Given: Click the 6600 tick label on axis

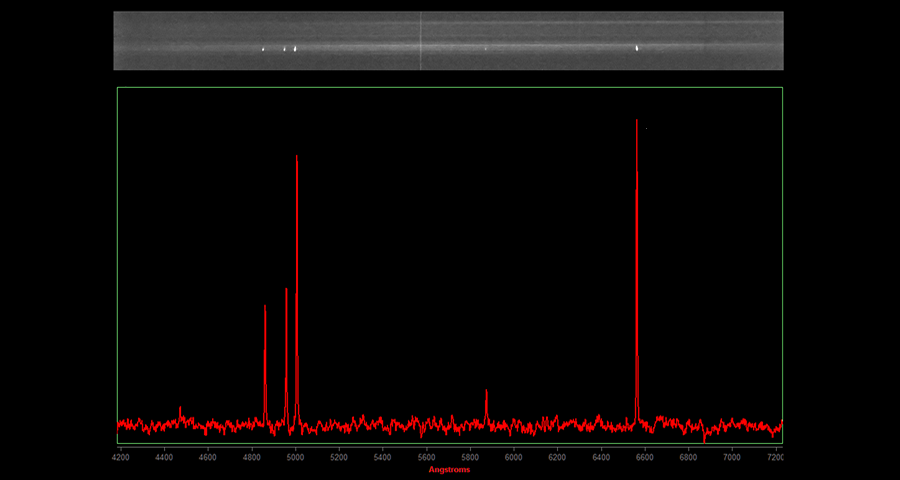Looking at the screenshot, I should [644, 457].
